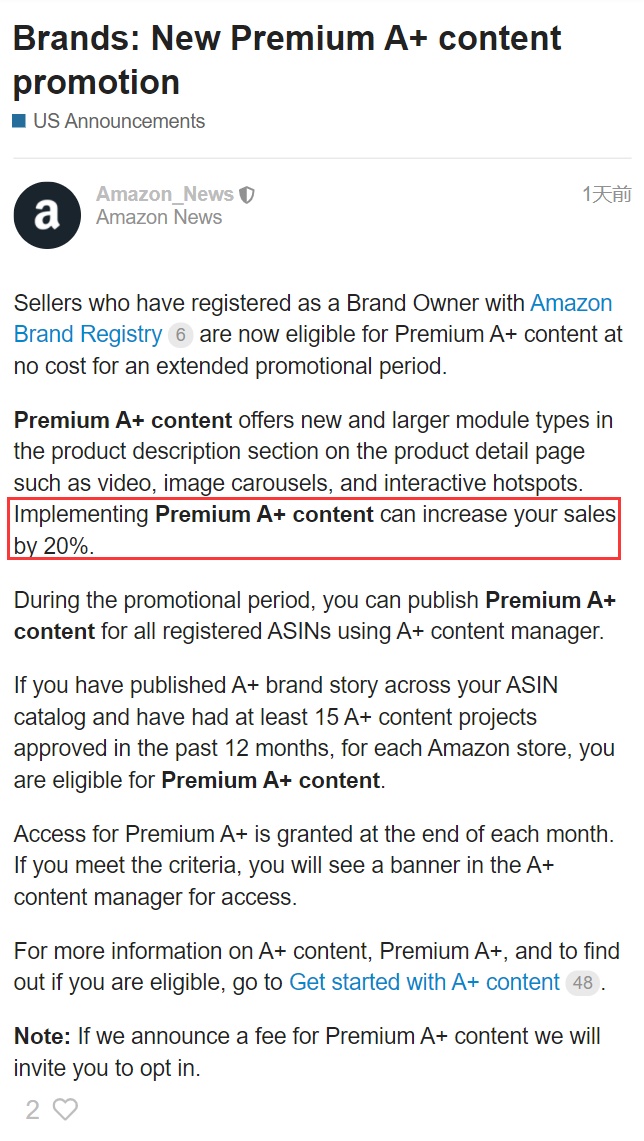Viewport: 644px width, 1141px height.
Task: Click the click-count badge showing 6
Action: click(180, 335)
